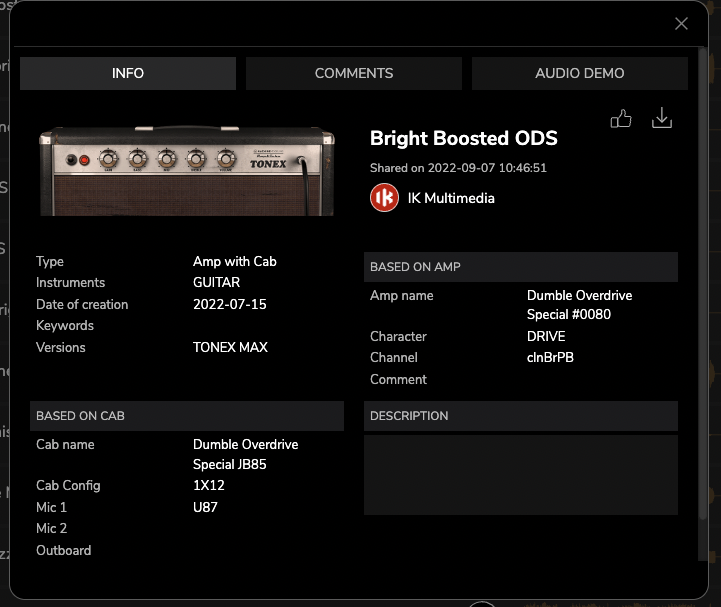Image resolution: width=721 pixels, height=607 pixels.
Task: Click the U87 Mic 1 value
Action: point(205,507)
